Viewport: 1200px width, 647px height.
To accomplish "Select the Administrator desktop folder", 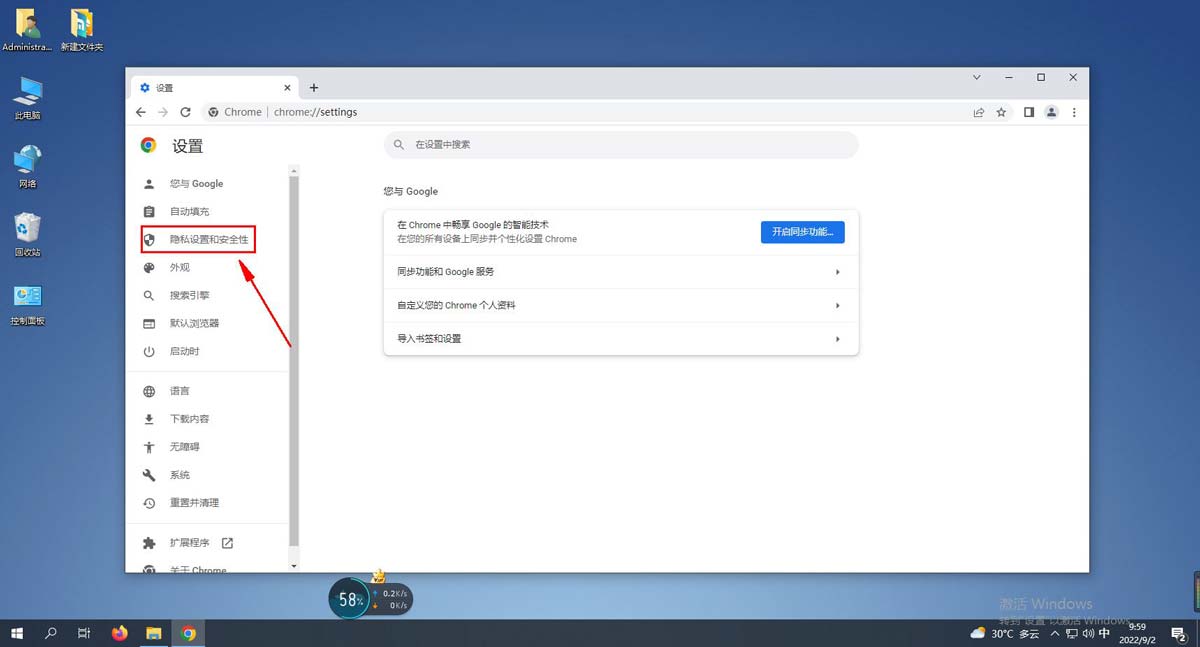I will tap(27, 30).
